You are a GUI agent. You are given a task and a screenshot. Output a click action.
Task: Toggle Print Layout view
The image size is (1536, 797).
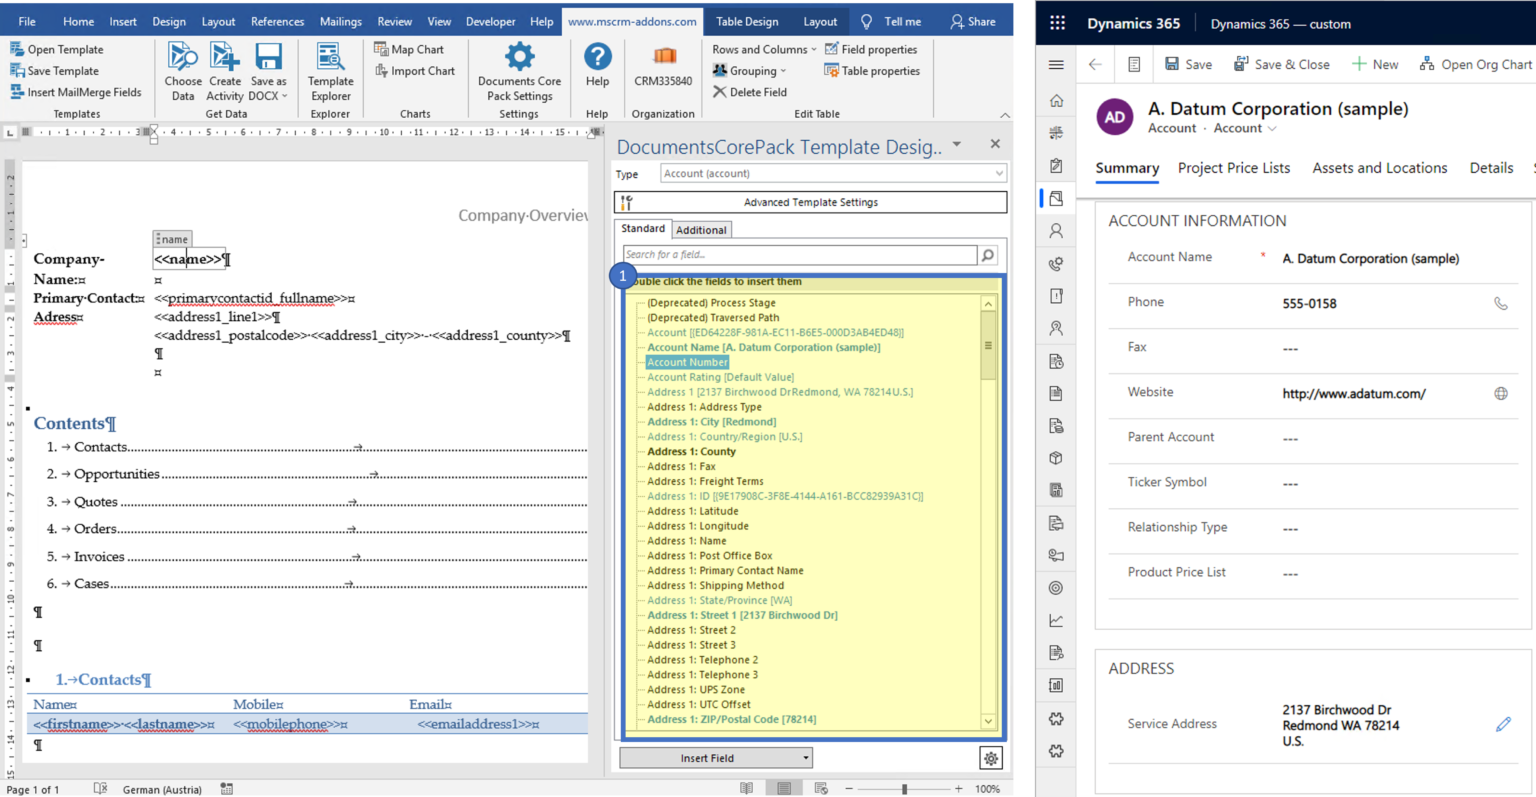click(x=783, y=788)
